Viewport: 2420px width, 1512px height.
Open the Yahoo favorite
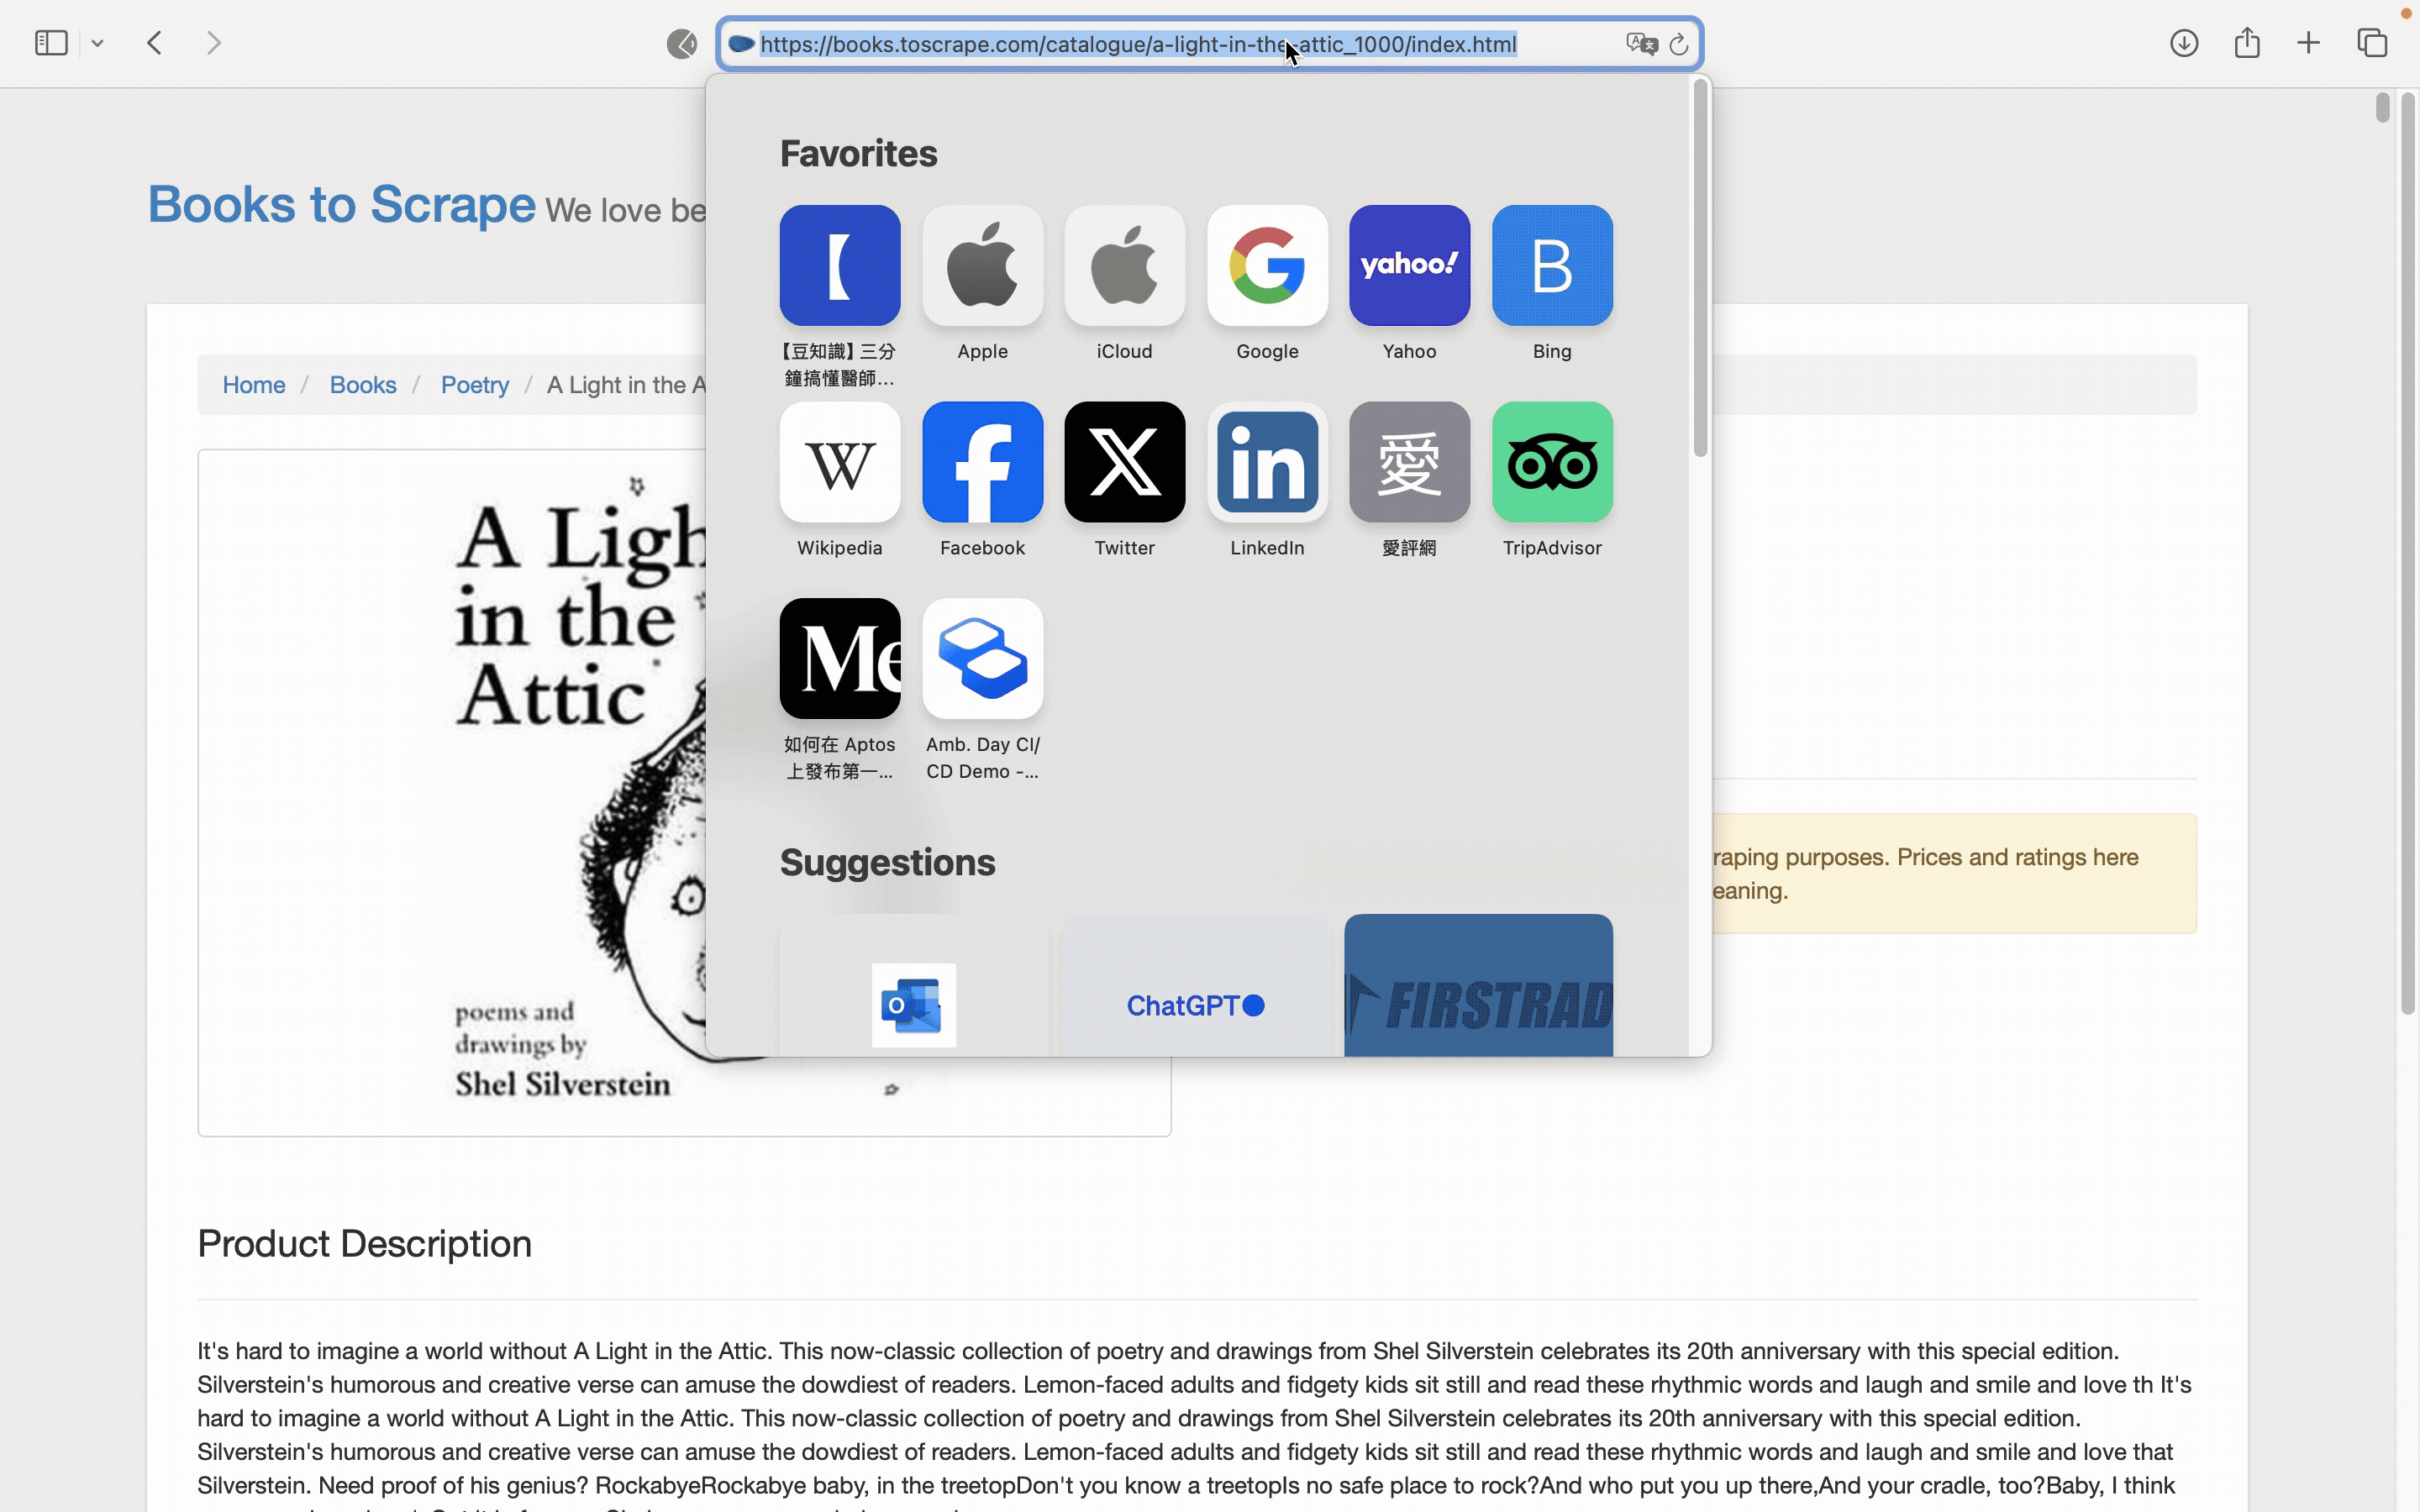pyautogui.click(x=1410, y=265)
